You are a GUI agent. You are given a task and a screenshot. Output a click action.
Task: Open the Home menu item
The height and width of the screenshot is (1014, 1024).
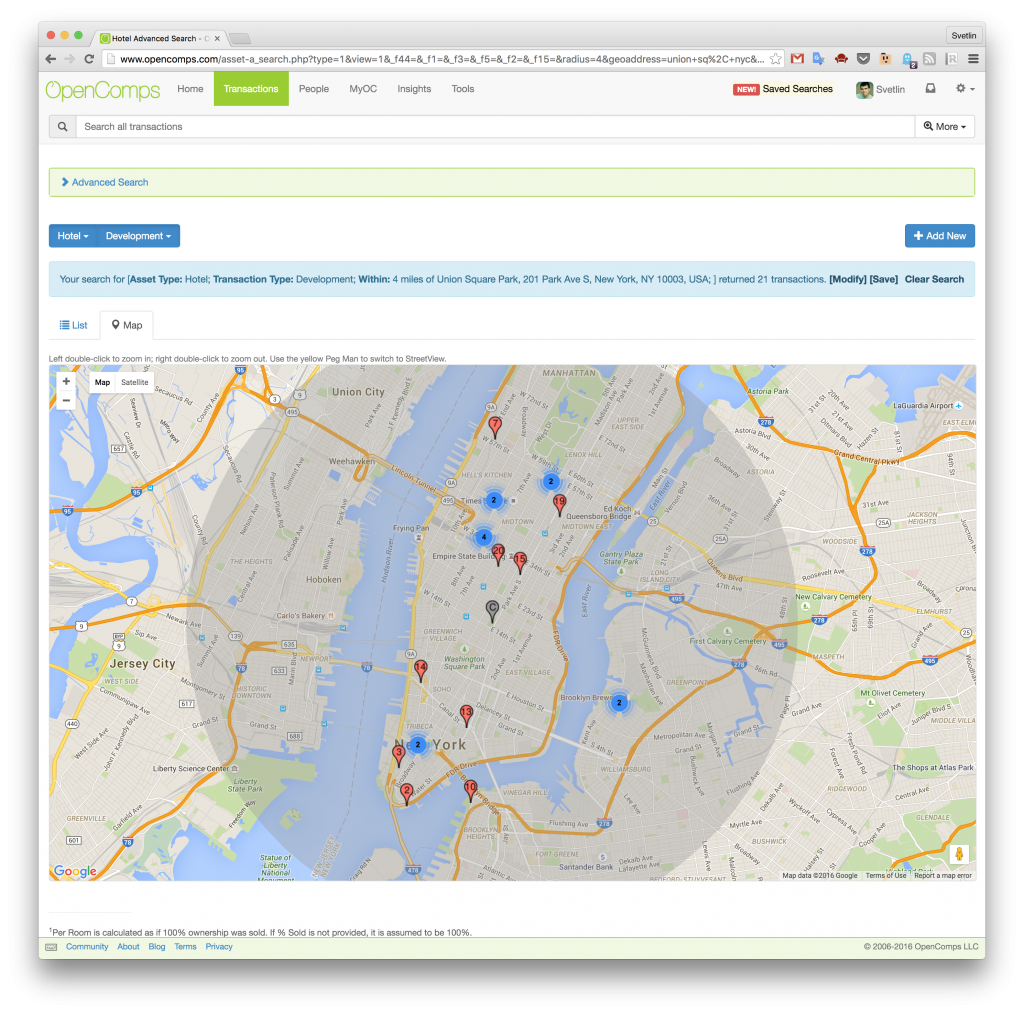[190, 89]
